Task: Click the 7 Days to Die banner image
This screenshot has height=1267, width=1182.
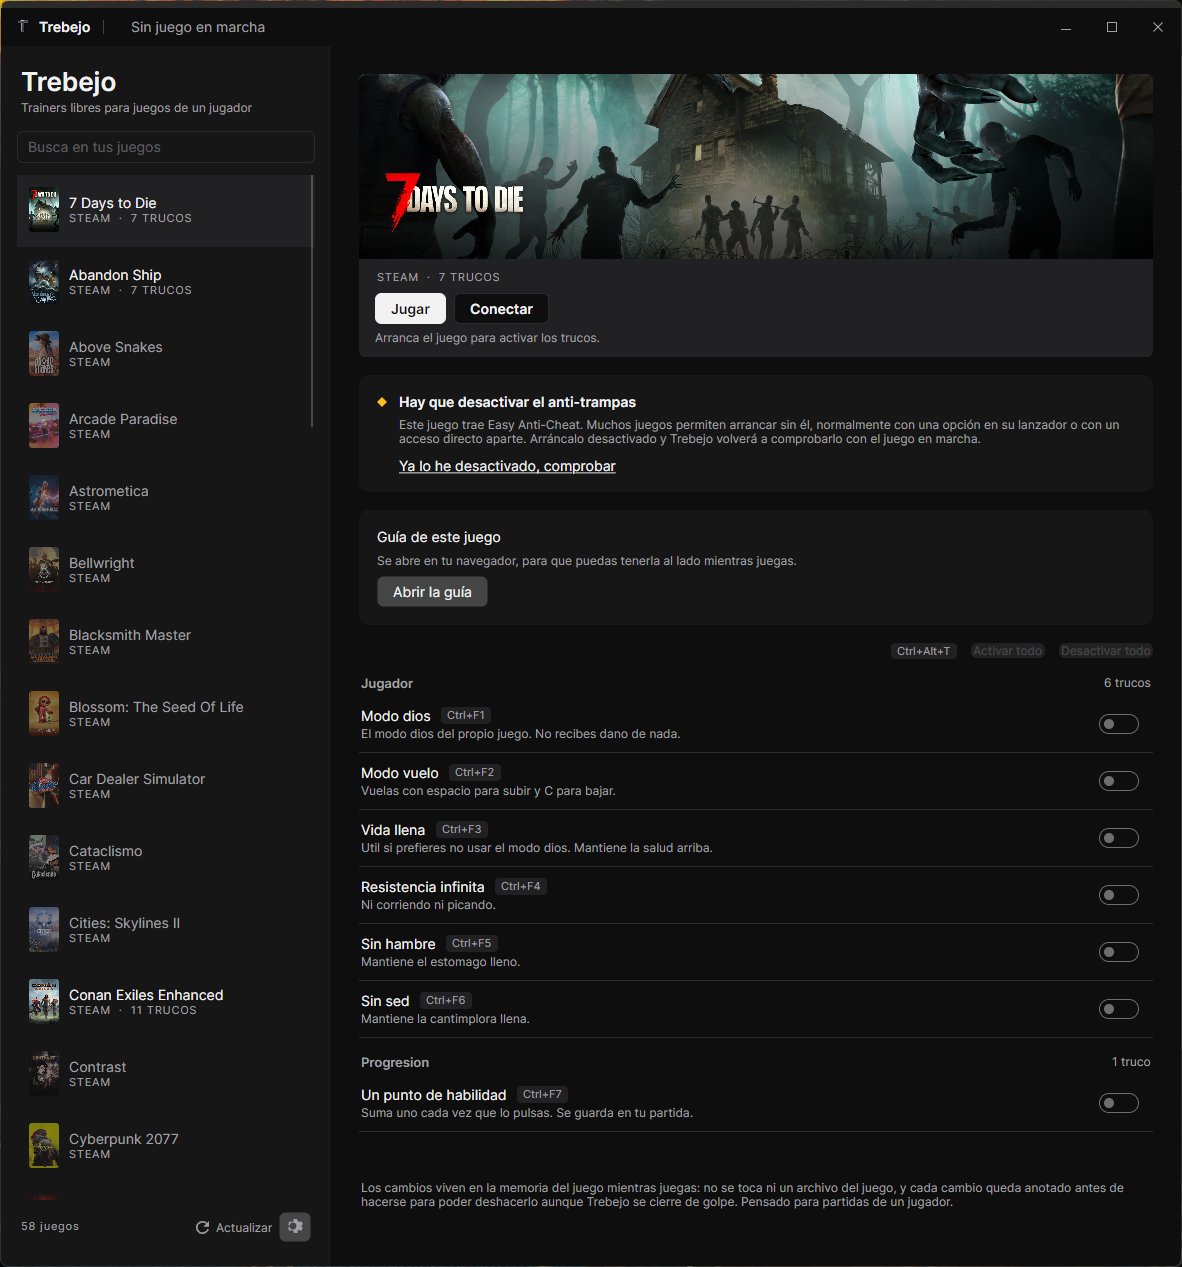Action: tap(756, 166)
